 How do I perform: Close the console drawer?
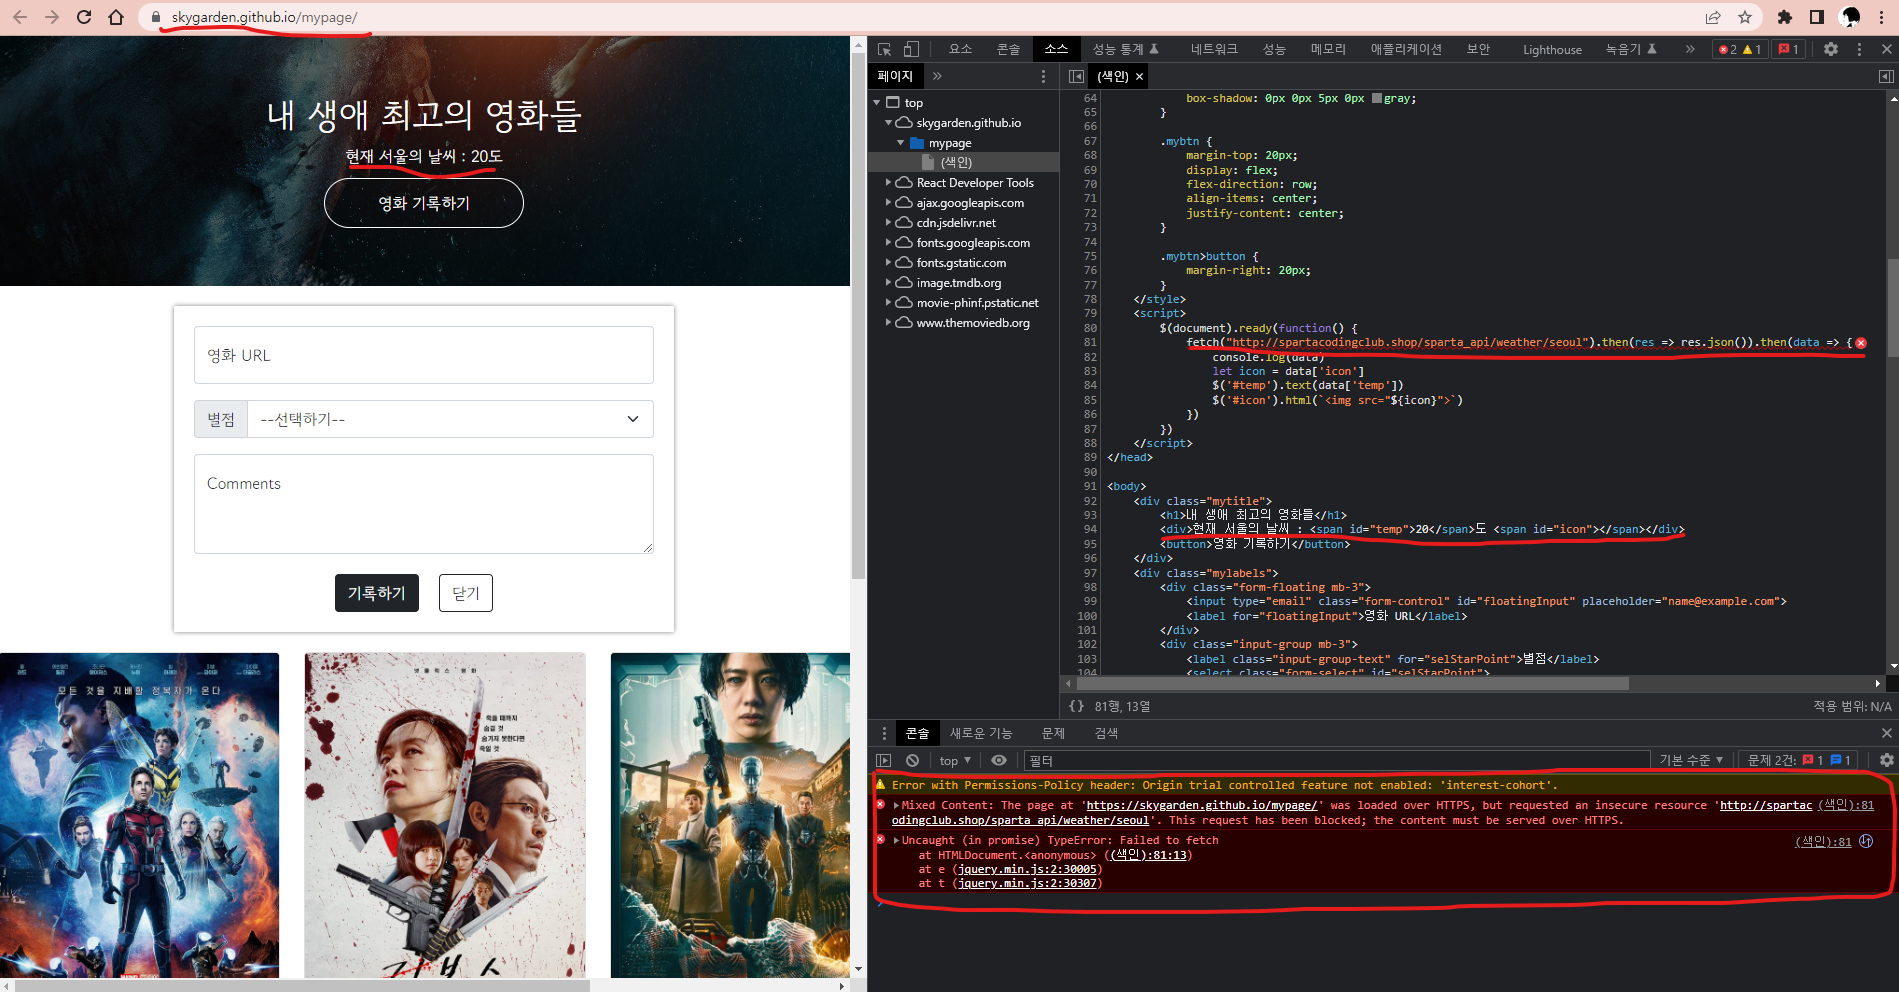(1886, 733)
